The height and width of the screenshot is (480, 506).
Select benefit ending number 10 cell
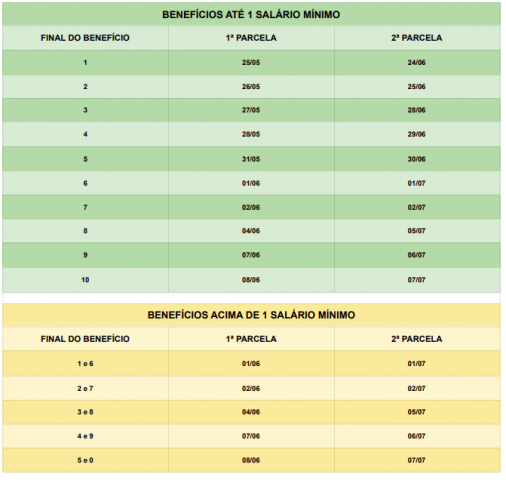[x=85, y=280]
